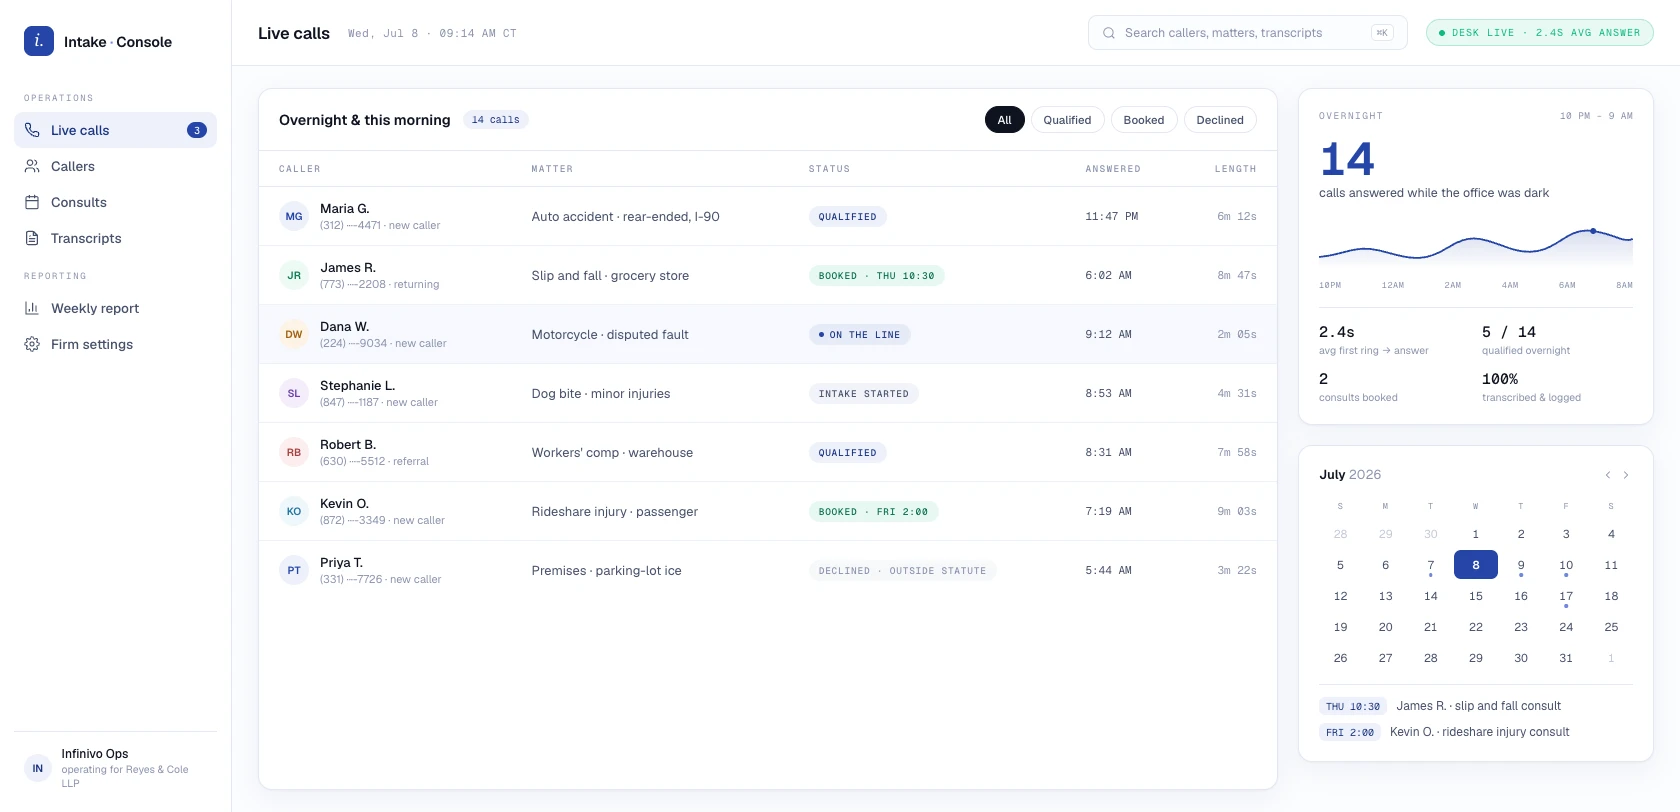Viewport: 1680px width, 812px height.
Task: Click the LENGTH column header
Action: click(1235, 169)
